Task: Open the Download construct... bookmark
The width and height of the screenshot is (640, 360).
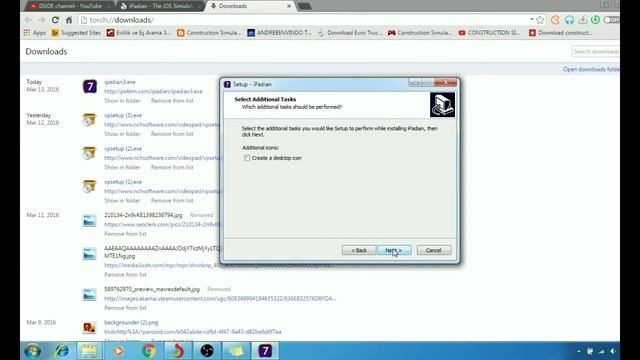Action: (x=560, y=33)
